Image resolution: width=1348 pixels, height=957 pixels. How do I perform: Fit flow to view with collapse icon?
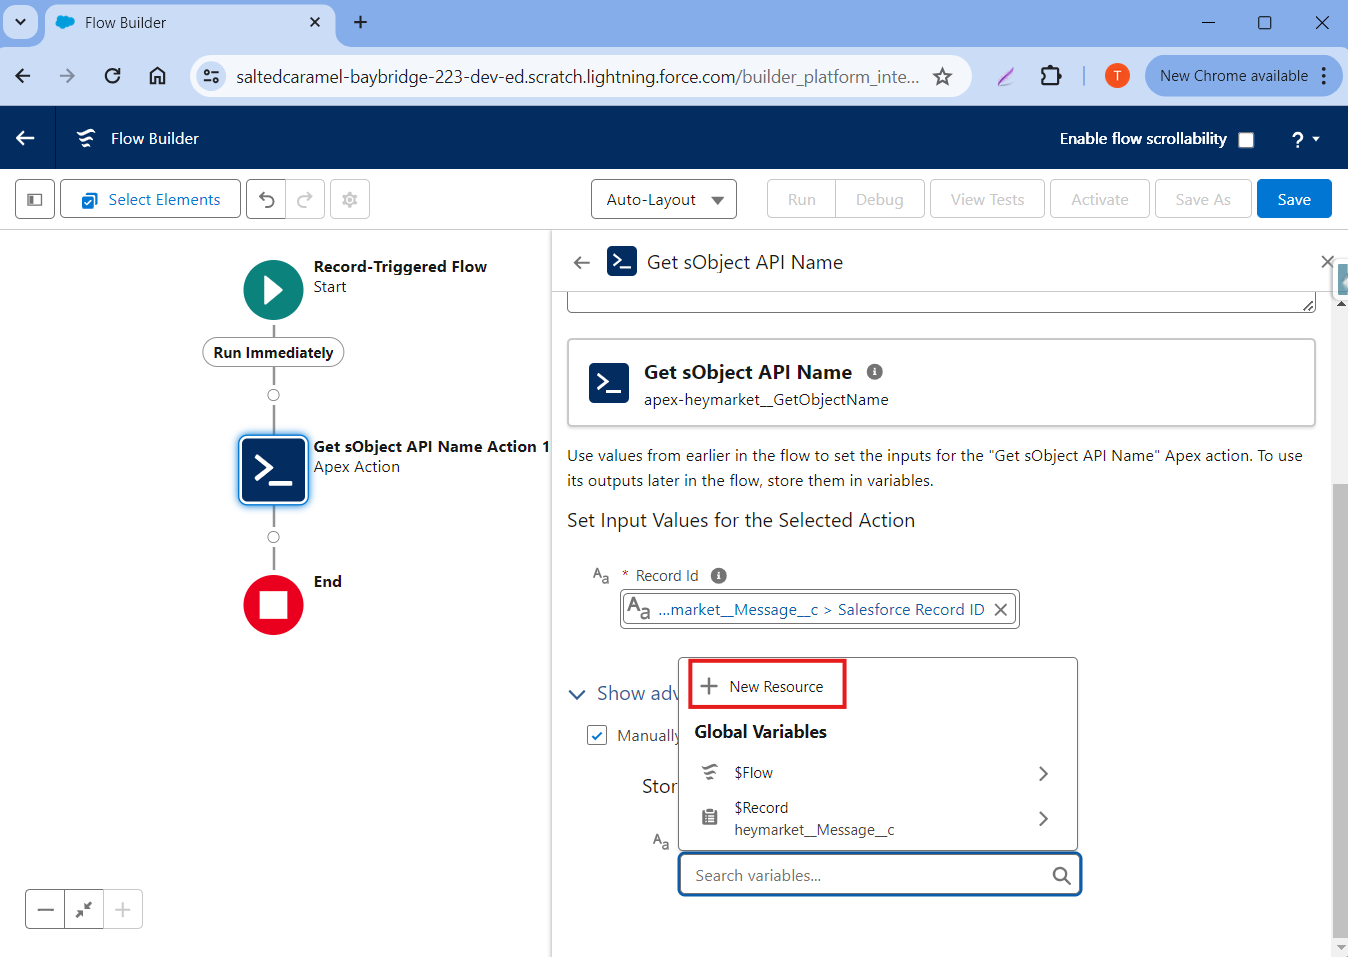pyautogui.click(x=84, y=909)
